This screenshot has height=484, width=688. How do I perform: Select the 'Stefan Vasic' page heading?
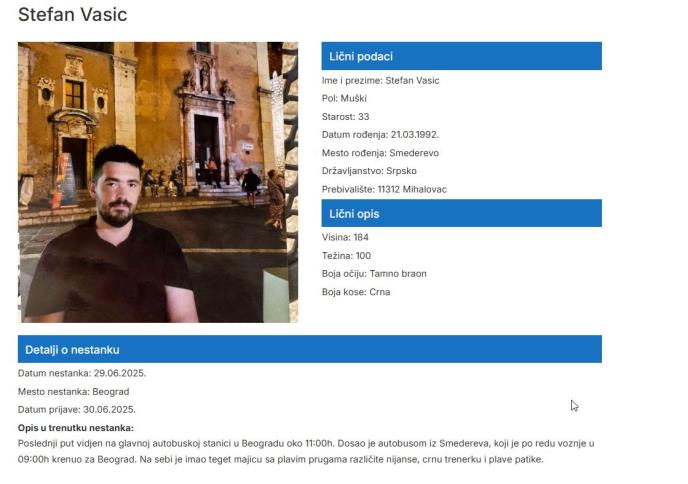[72, 14]
